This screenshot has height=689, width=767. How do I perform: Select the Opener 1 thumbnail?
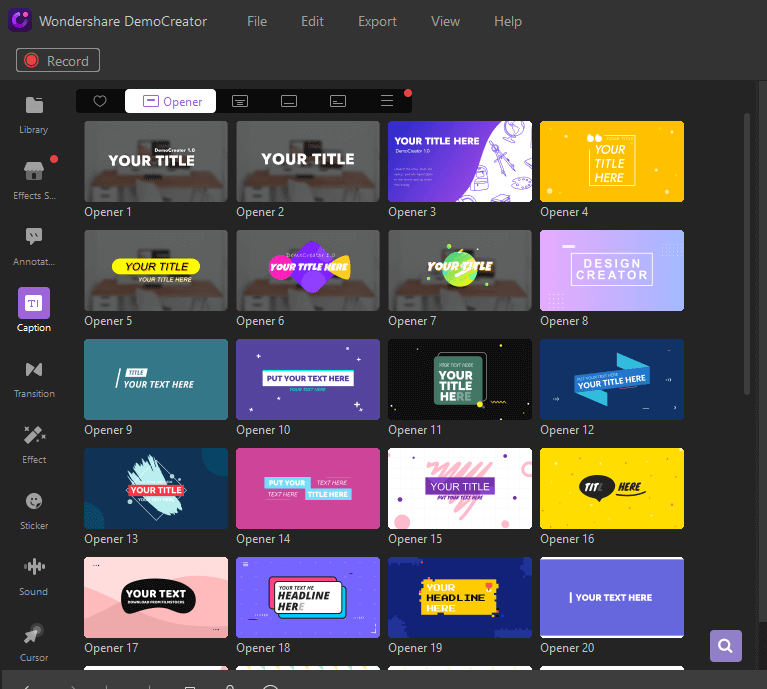(156, 161)
